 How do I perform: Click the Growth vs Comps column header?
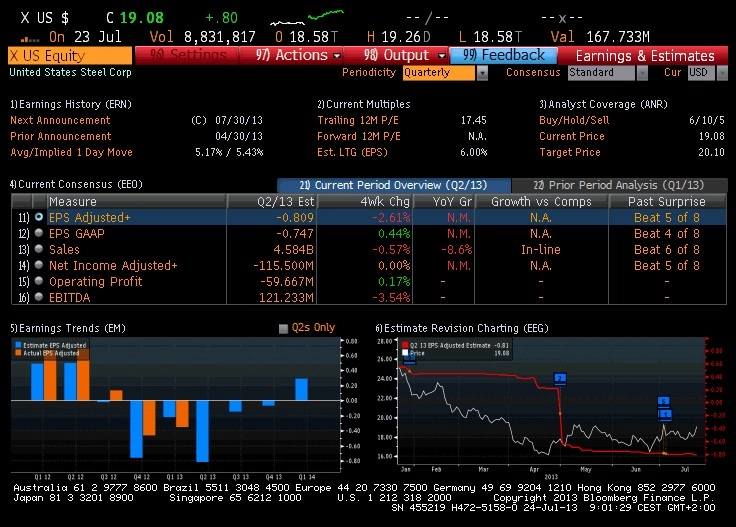(x=541, y=201)
